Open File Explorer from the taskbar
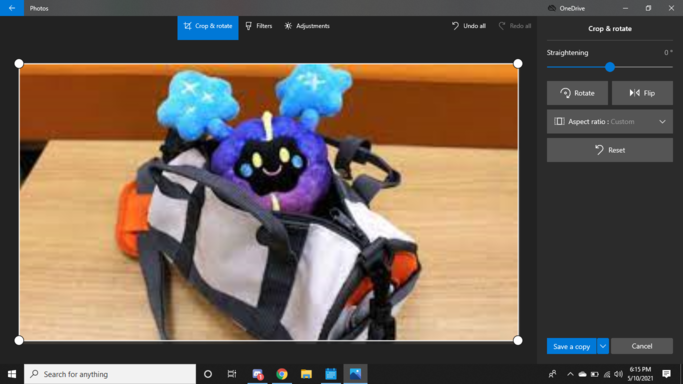This screenshot has width=683, height=384. [x=306, y=374]
